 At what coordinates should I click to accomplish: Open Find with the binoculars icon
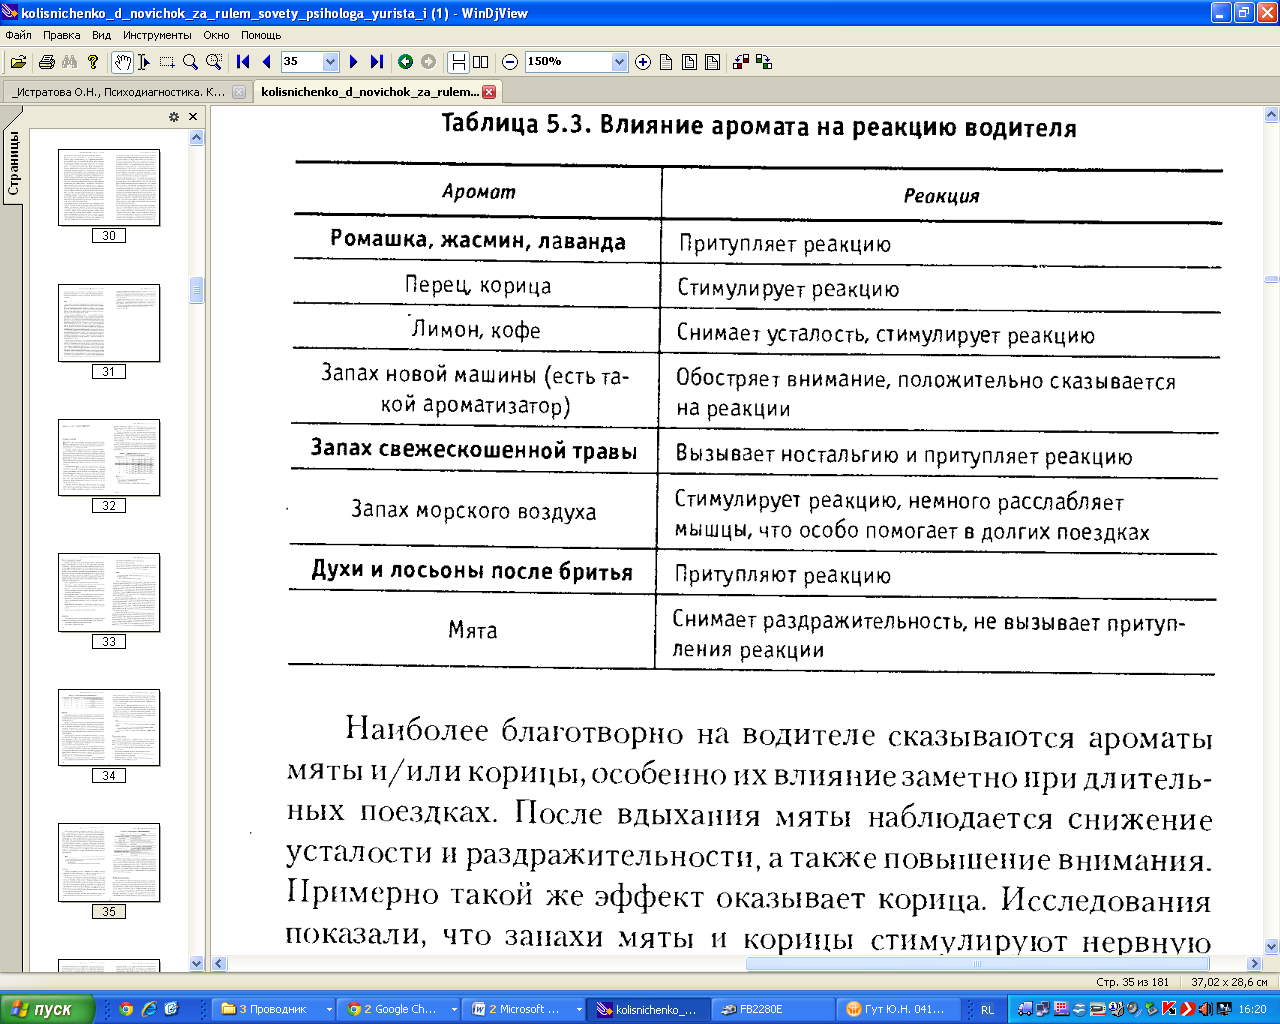tap(69, 62)
